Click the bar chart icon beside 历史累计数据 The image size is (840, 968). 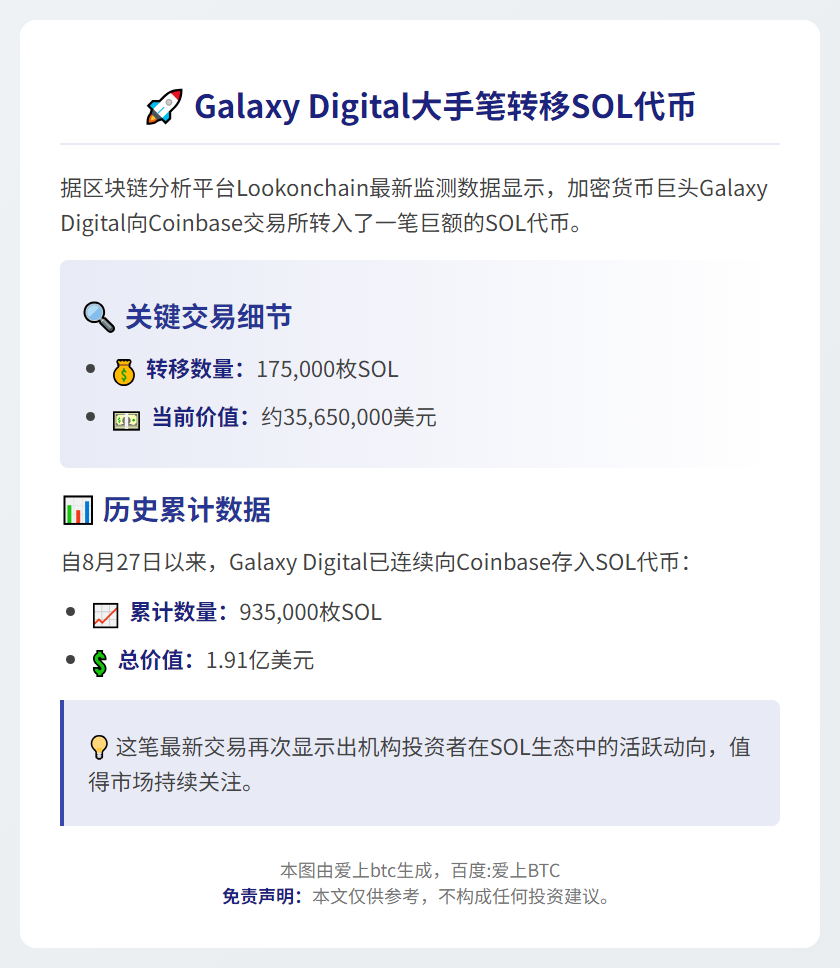click(78, 511)
